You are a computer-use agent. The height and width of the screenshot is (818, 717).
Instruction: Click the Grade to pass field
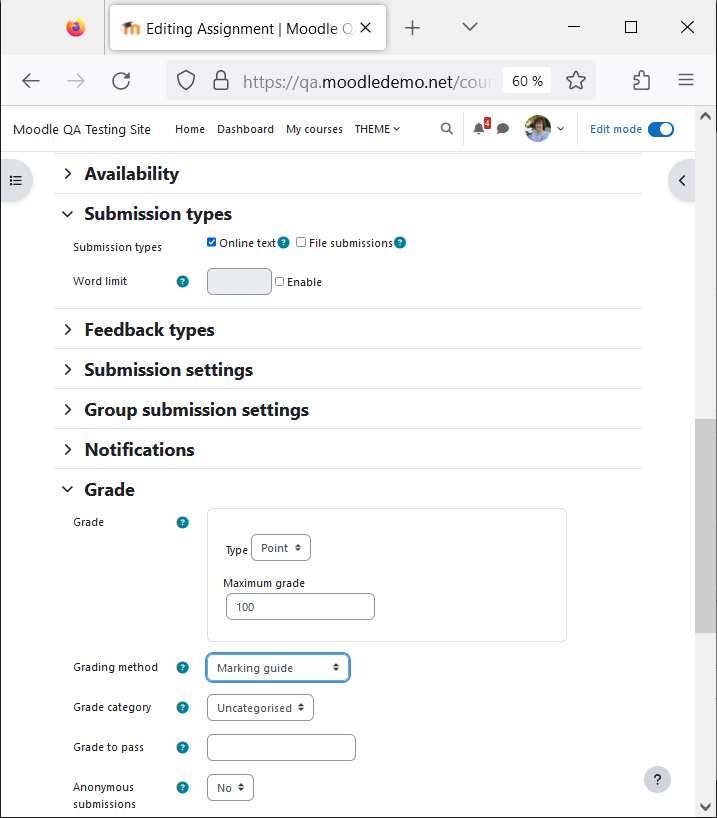click(x=281, y=748)
